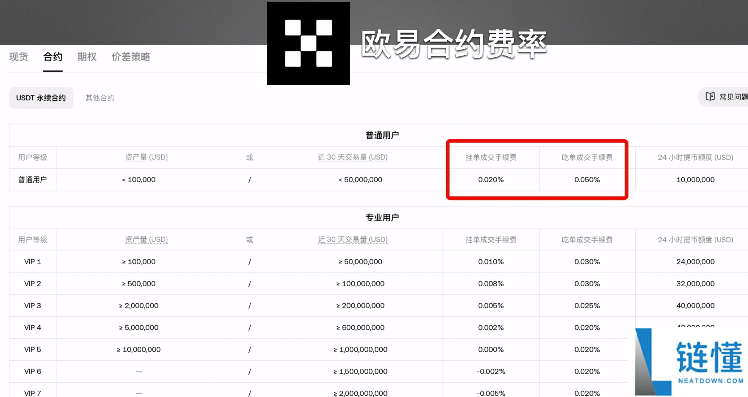Select the VIP 3 row label
The width and height of the screenshot is (748, 397).
pos(32,306)
